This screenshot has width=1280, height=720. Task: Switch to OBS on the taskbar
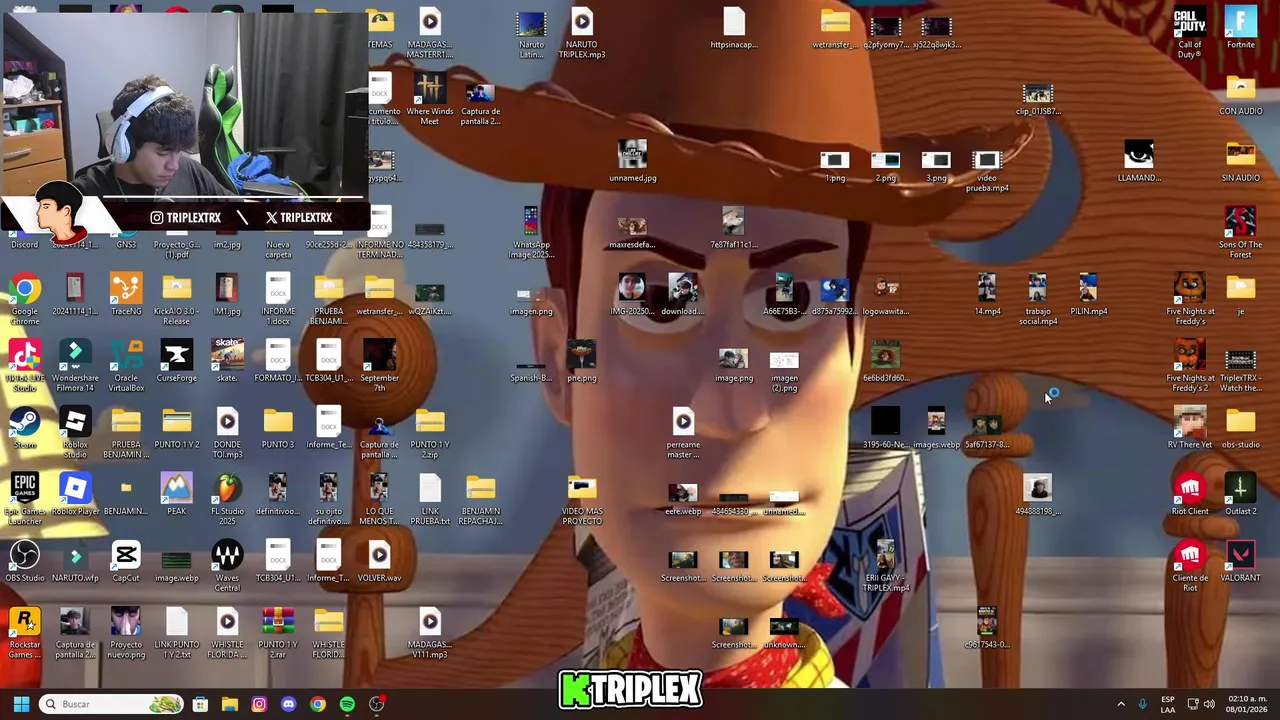377,704
